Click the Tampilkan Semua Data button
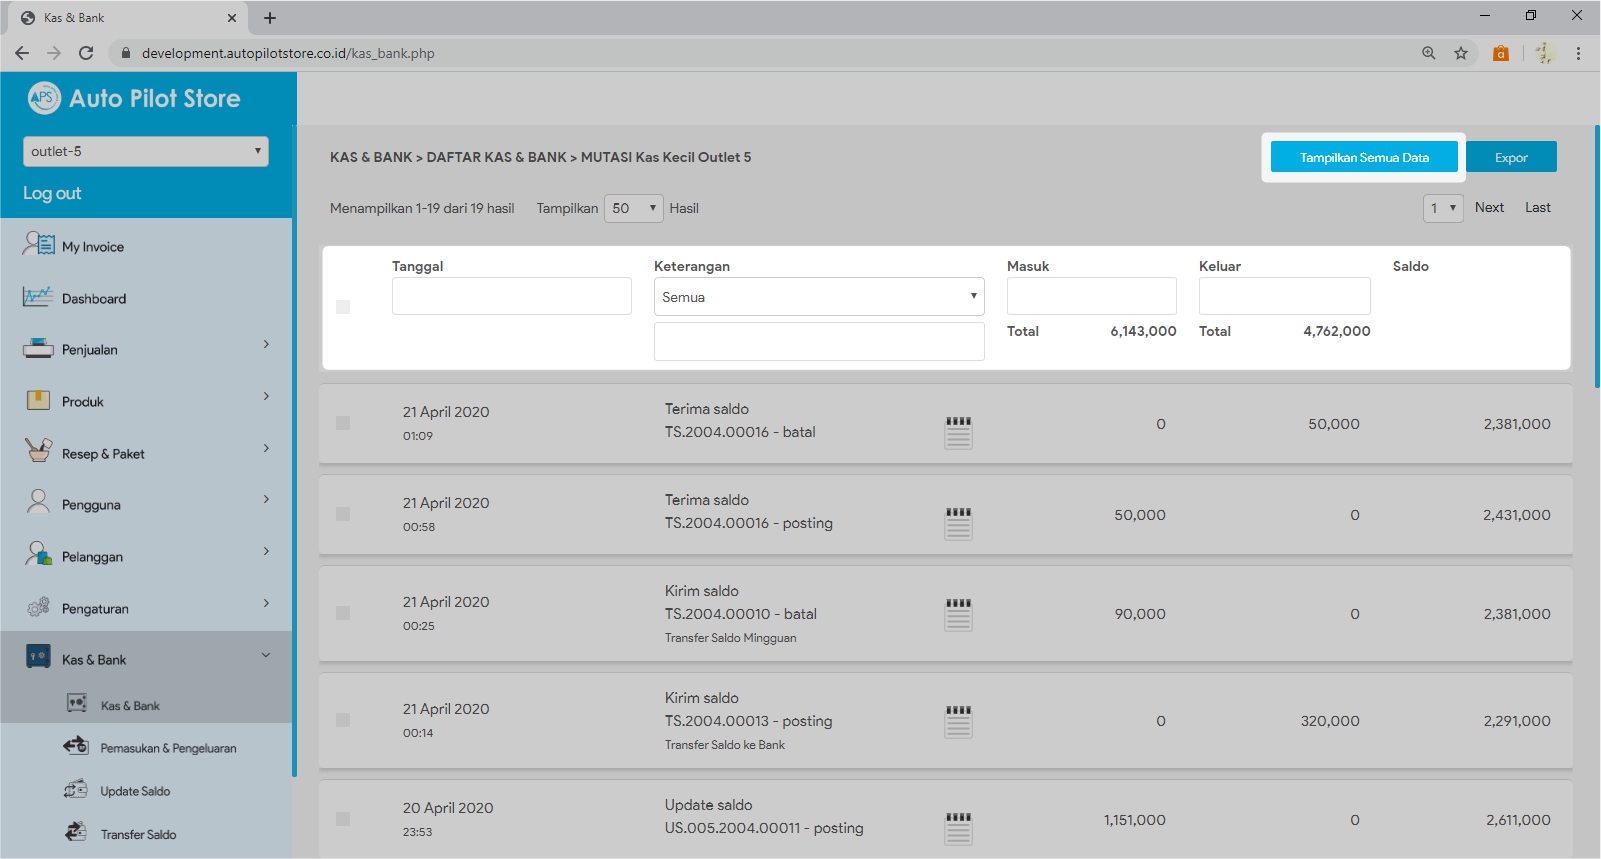Viewport: 1601px width, 859px height. point(1363,157)
